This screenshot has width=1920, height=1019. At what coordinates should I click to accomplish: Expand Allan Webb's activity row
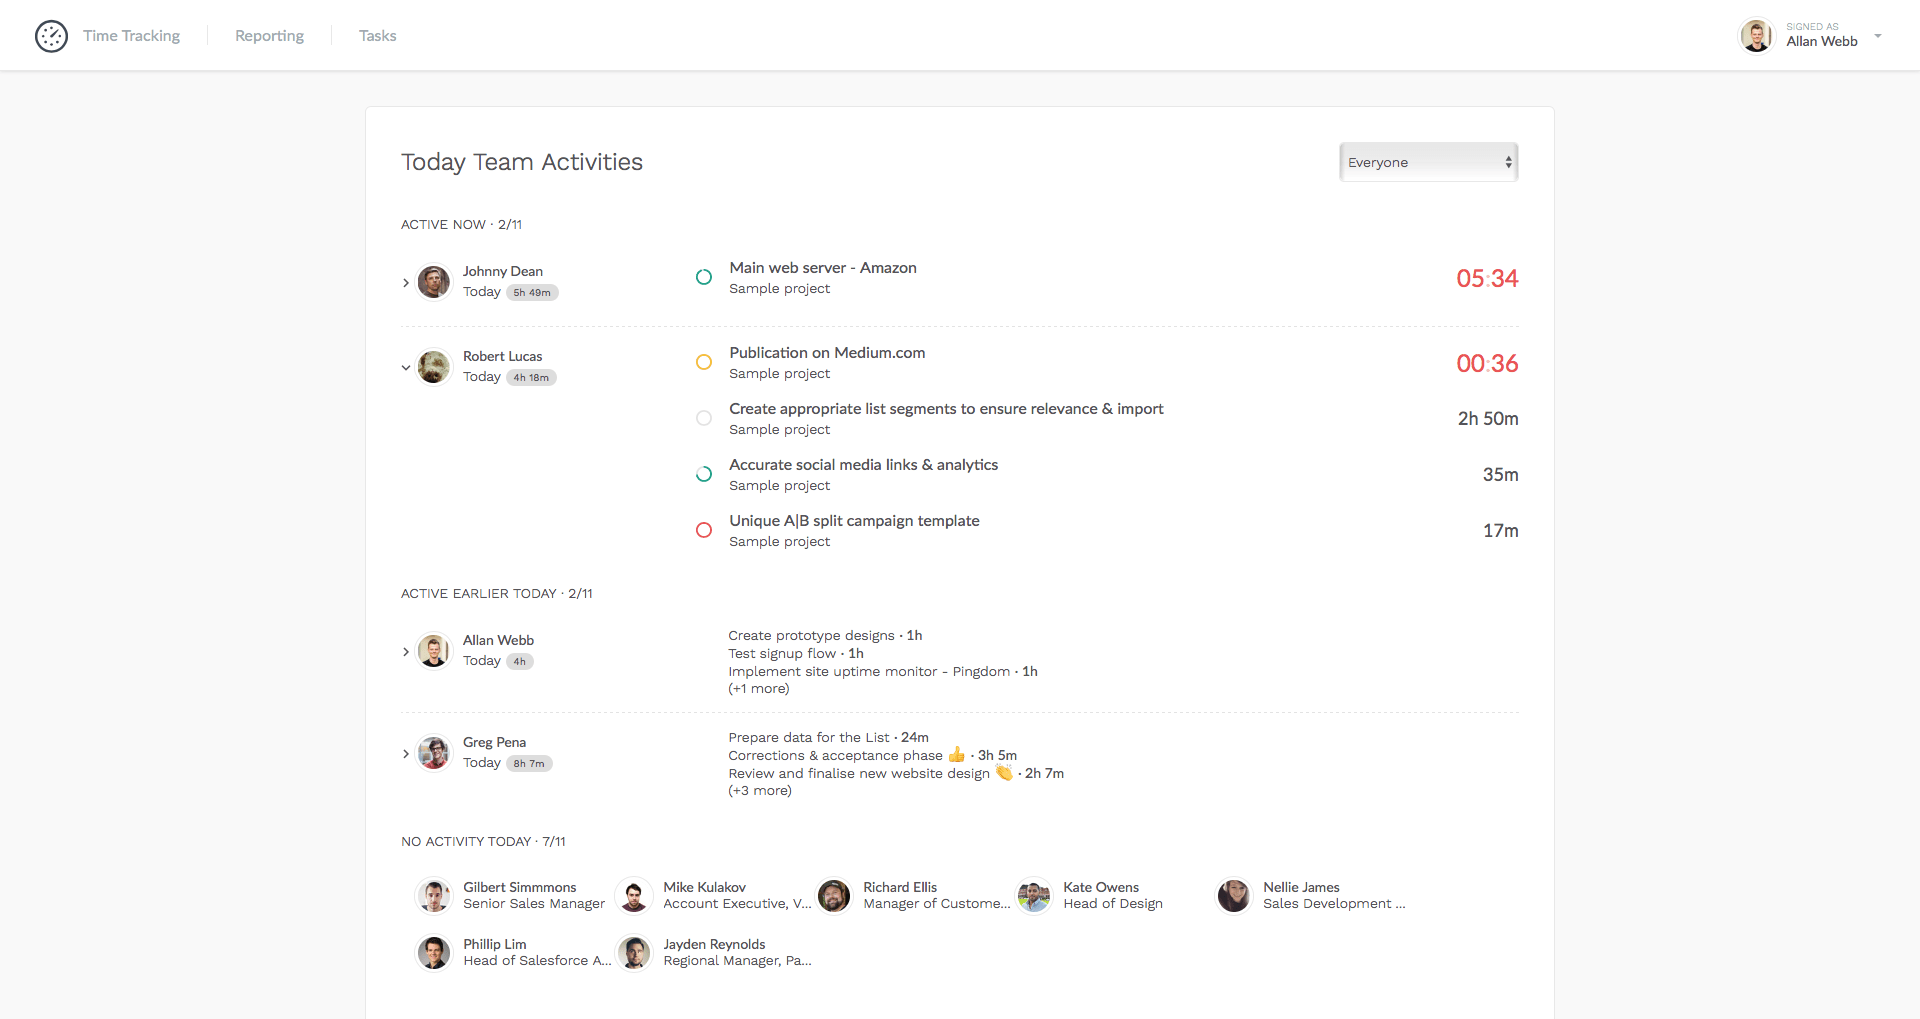pos(406,652)
